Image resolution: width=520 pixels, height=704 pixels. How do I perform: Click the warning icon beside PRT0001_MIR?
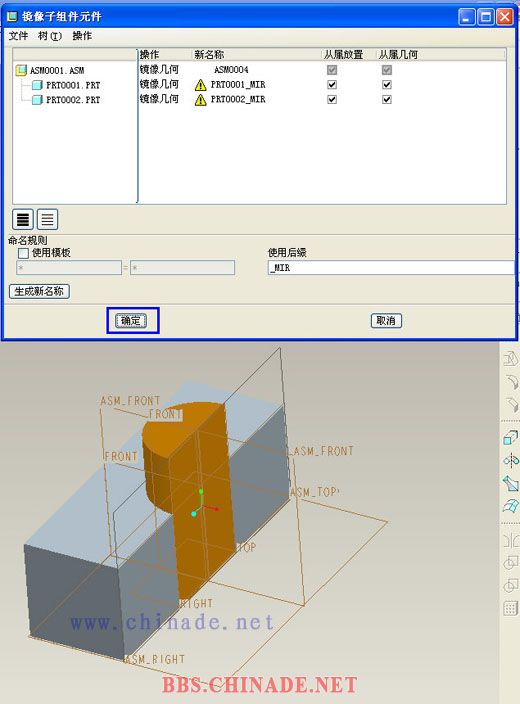tap(200, 85)
